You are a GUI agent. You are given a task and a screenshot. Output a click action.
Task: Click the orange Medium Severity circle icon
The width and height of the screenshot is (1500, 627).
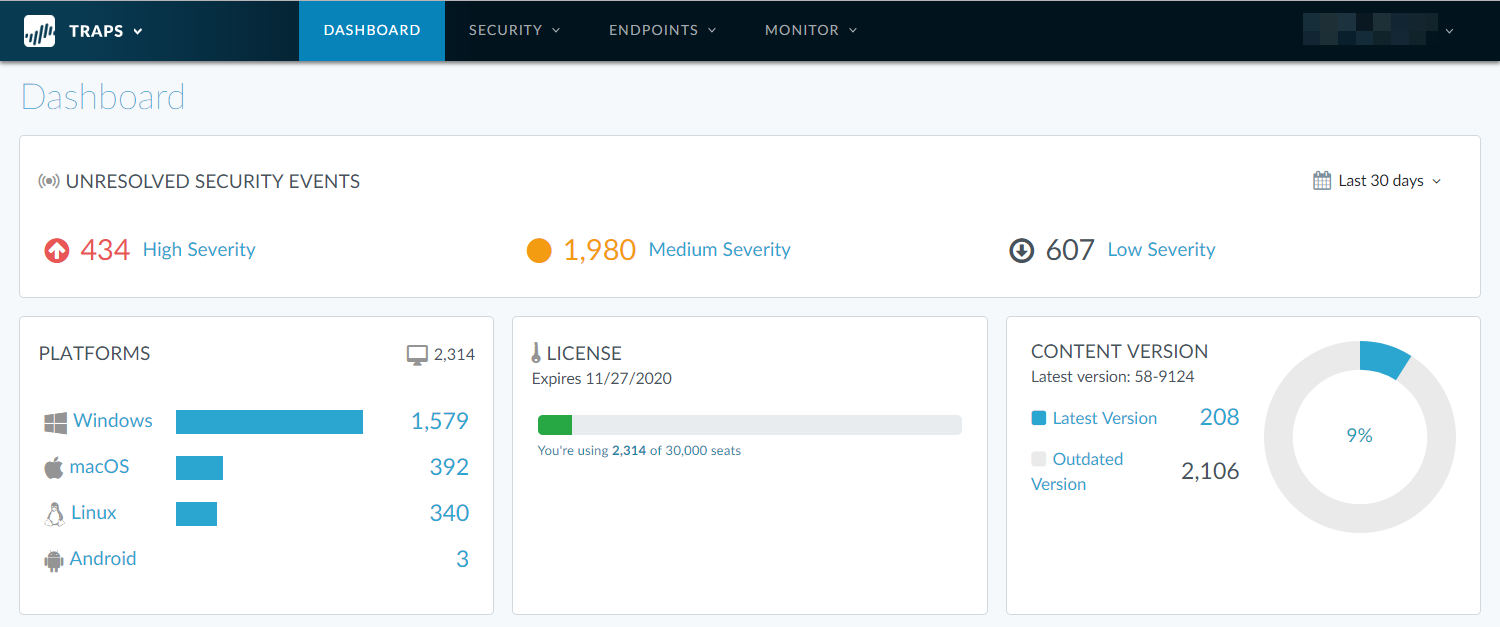(x=539, y=250)
